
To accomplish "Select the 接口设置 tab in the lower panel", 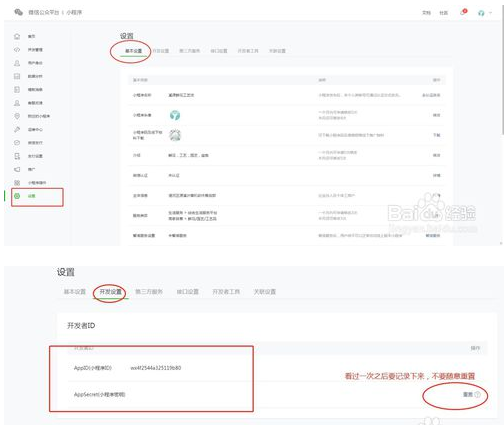I will [188, 292].
